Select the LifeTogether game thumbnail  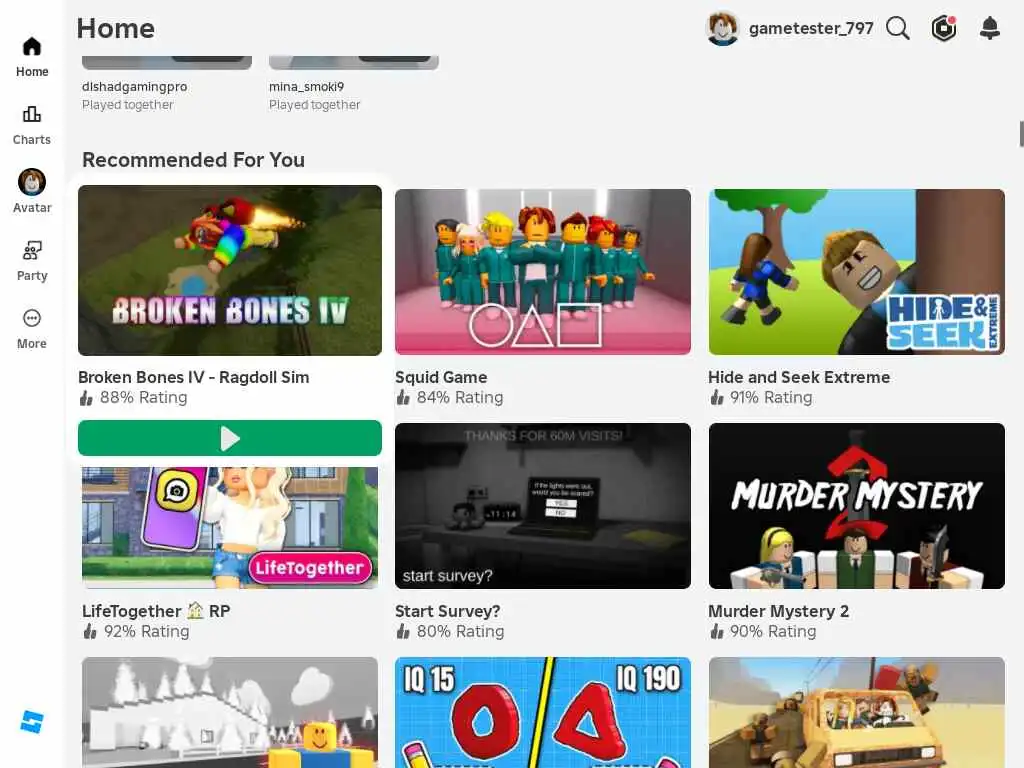point(230,528)
